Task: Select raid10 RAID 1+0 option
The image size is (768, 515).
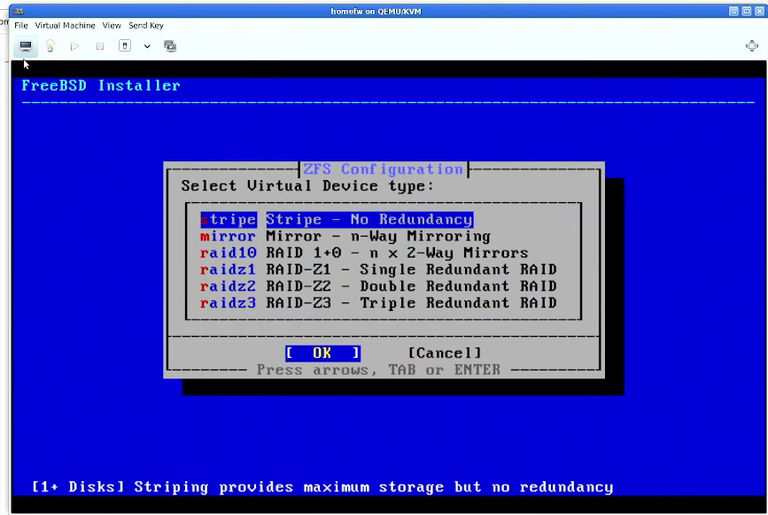Action: coord(364,253)
